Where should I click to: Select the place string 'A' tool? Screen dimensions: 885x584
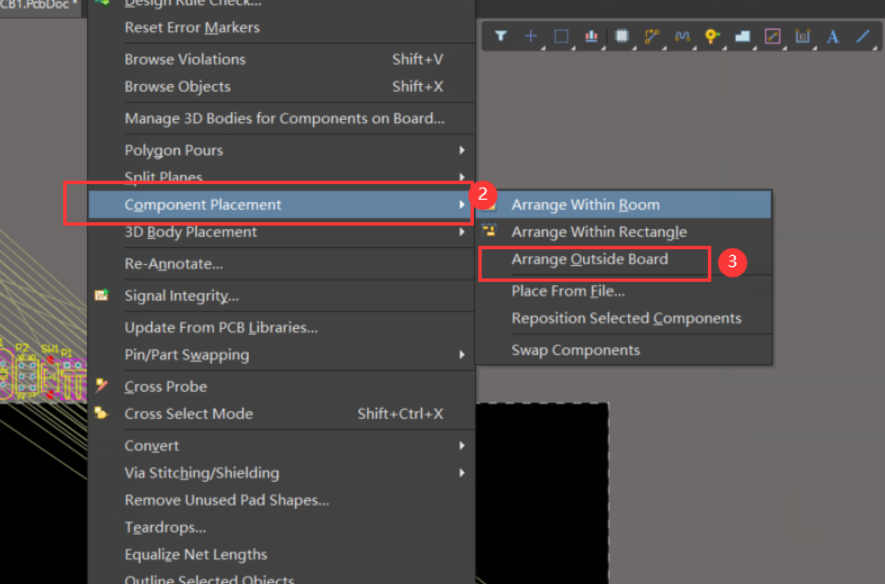coord(833,37)
